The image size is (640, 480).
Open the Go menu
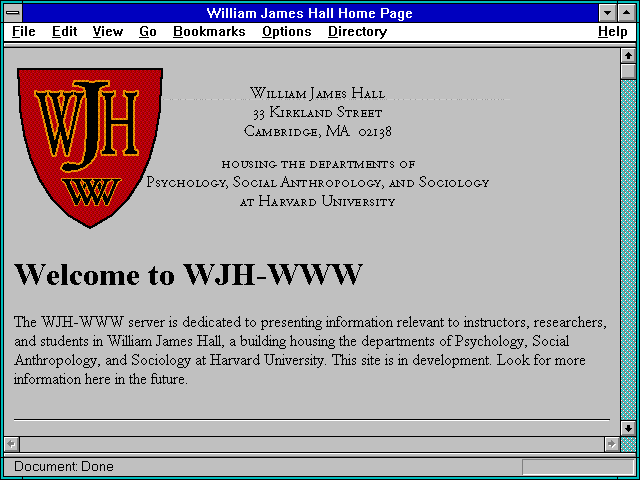148,32
